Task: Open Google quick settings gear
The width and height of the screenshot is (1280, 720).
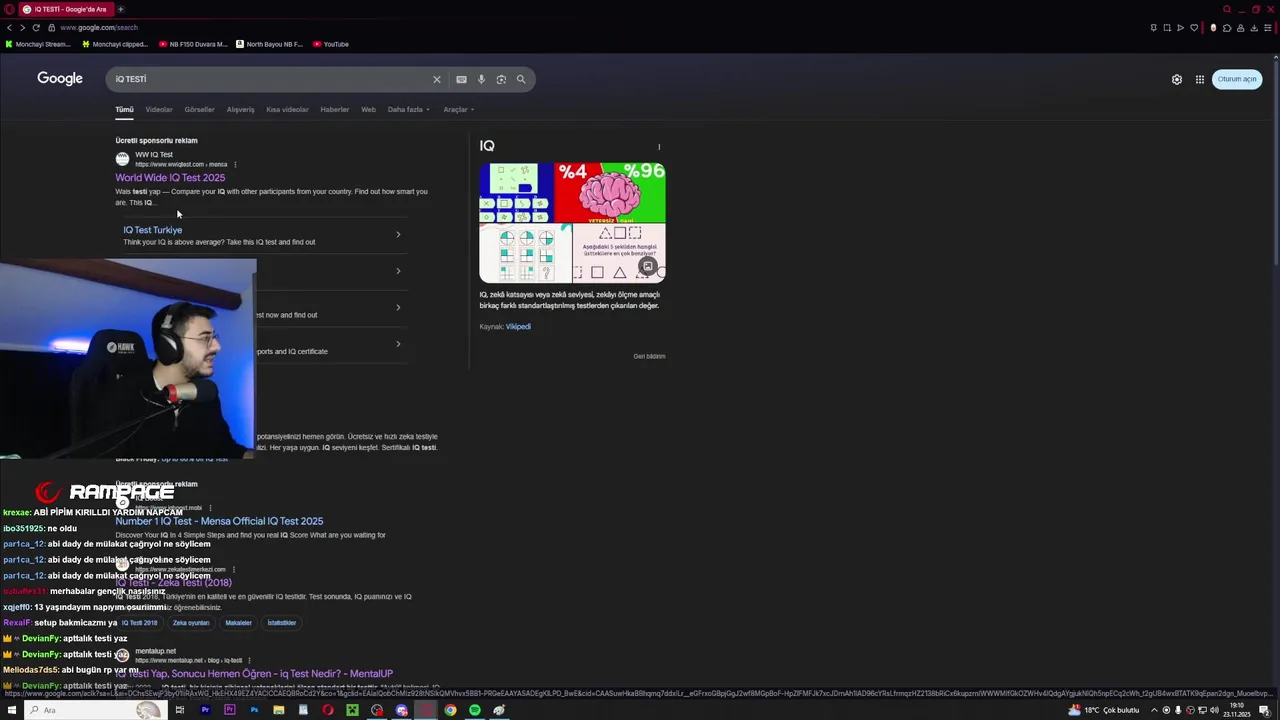Action: click(1177, 79)
